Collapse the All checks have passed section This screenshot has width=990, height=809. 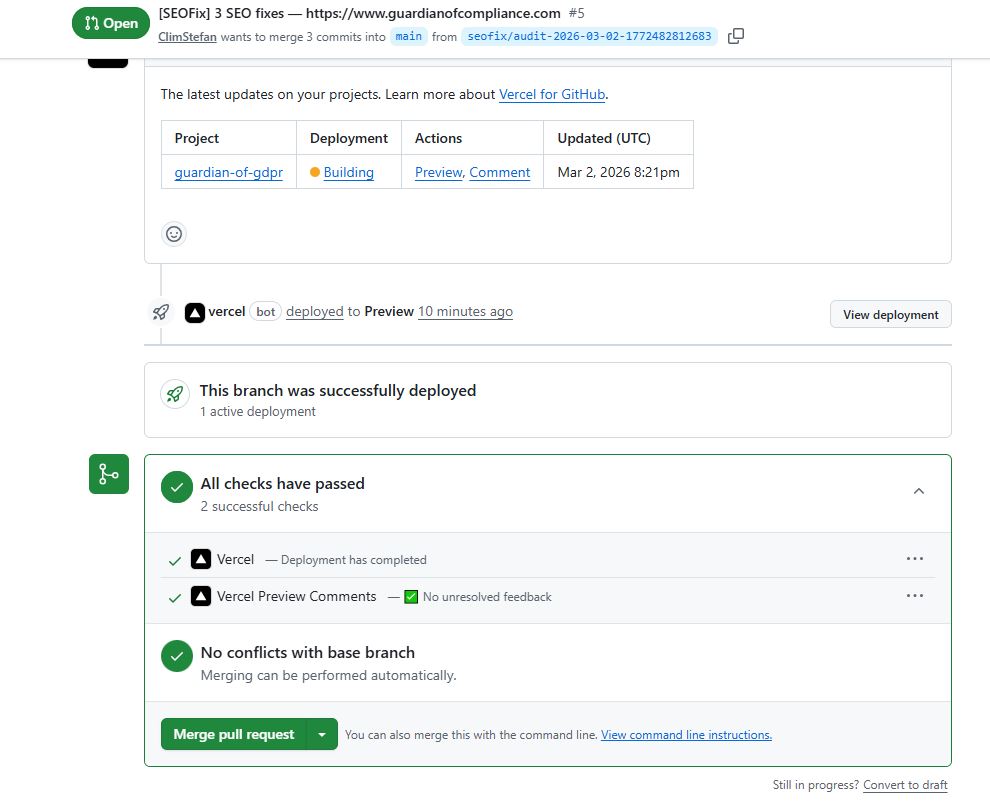(x=919, y=491)
